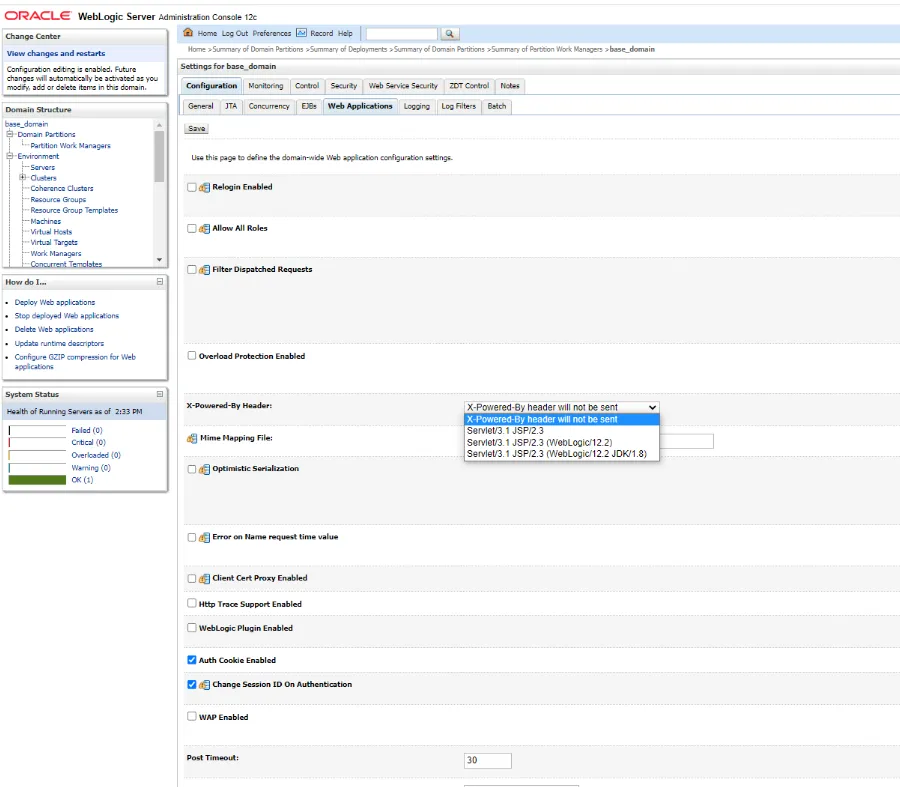This screenshot has height=787, width=900.
Task: Collapse the Domain Partitions tree node
Action: coord(10,134)
